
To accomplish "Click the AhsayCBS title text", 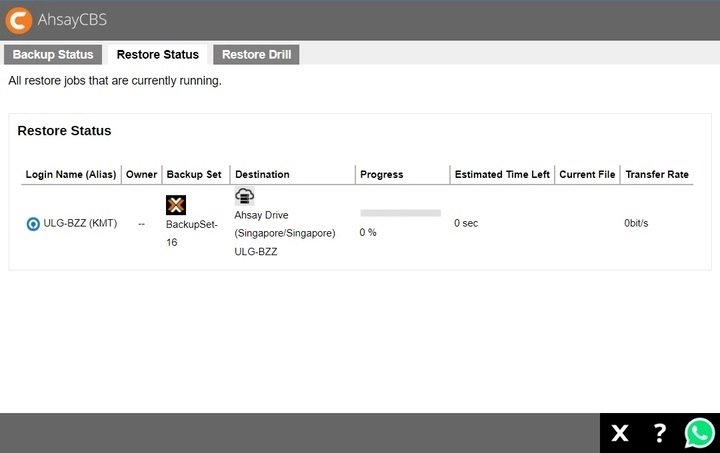I will click(x=72, y=20).
